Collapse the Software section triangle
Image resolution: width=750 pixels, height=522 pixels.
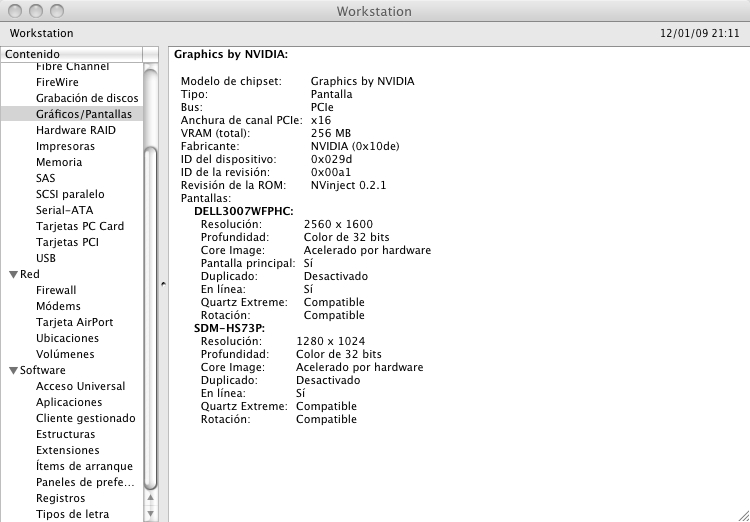(x=13, y=370)
